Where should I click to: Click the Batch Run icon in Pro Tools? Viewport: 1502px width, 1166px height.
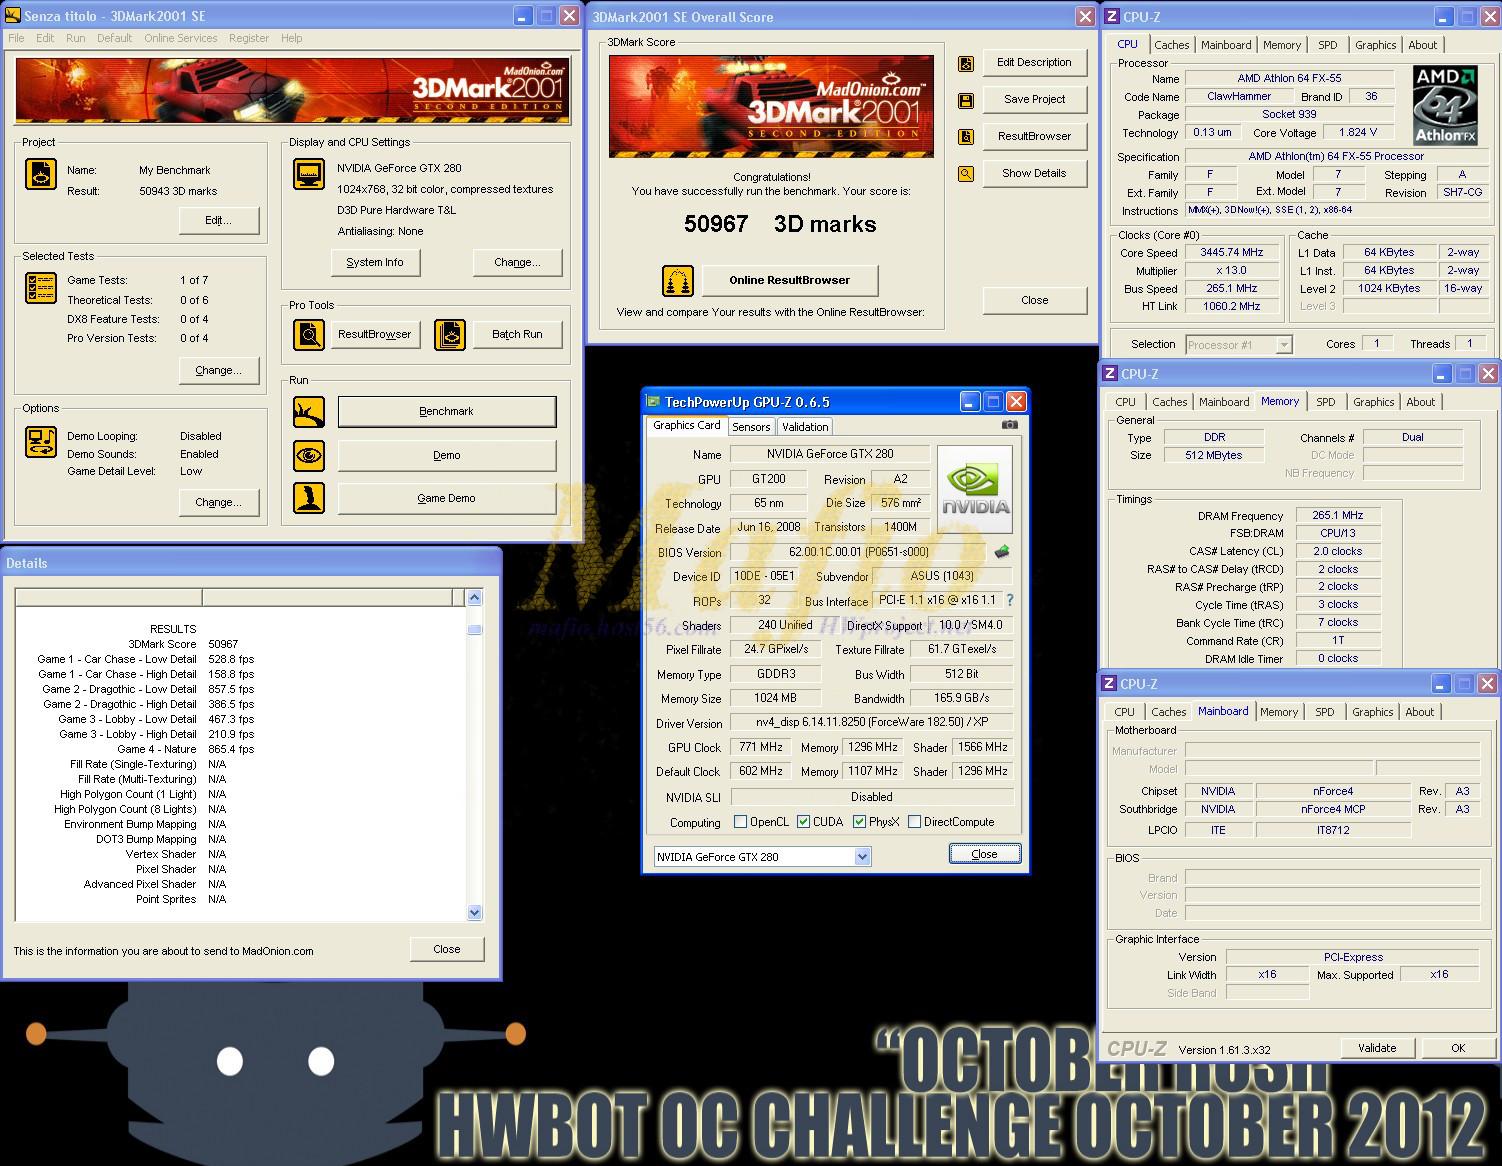point(451,335)
